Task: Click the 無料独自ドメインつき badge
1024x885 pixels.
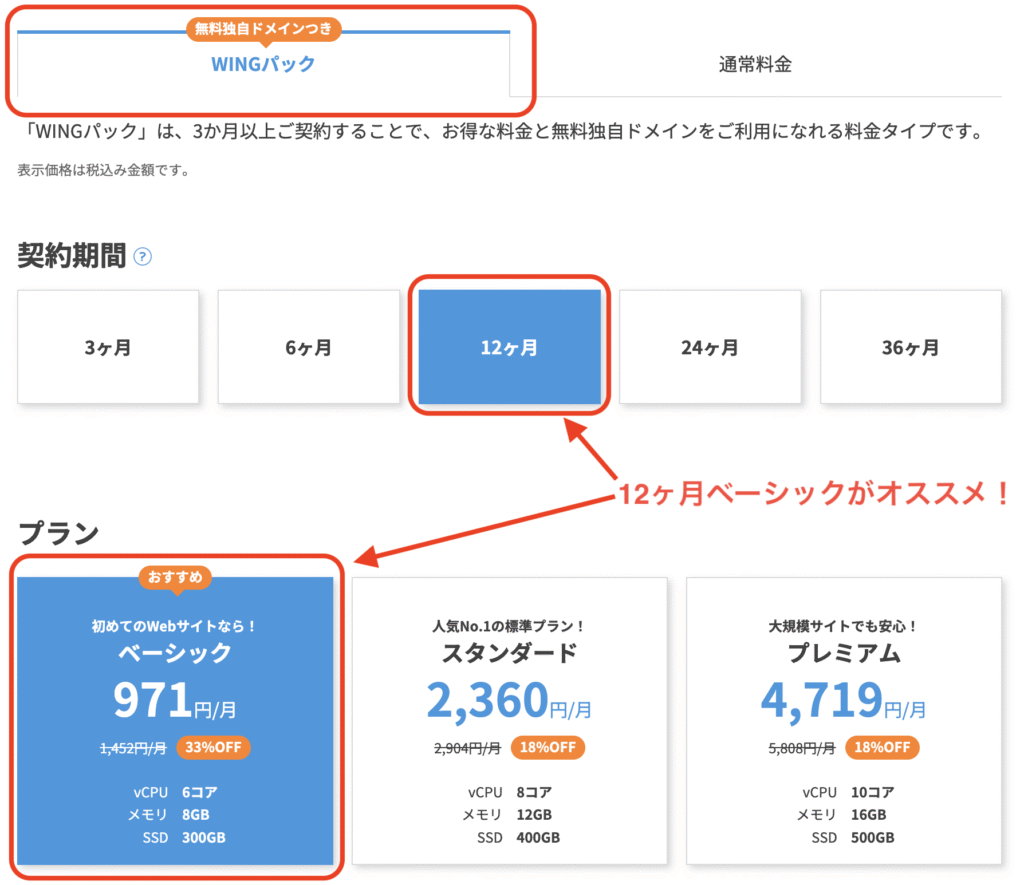Action: click(264, 29)
